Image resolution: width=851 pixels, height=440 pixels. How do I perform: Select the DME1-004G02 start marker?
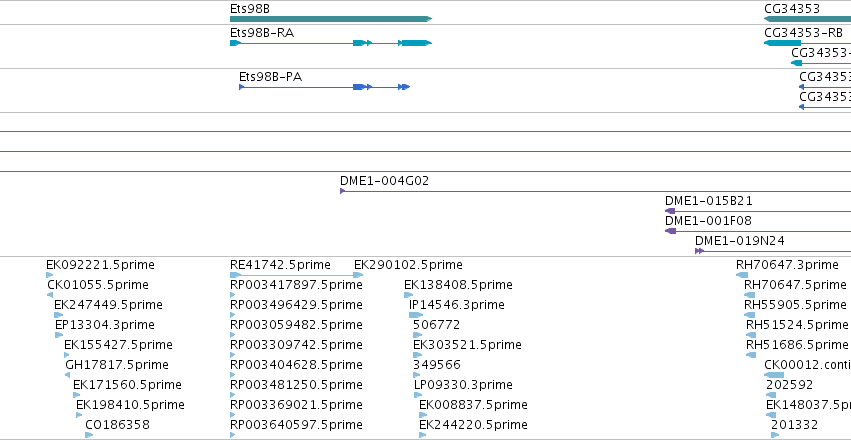click(342, 191)
